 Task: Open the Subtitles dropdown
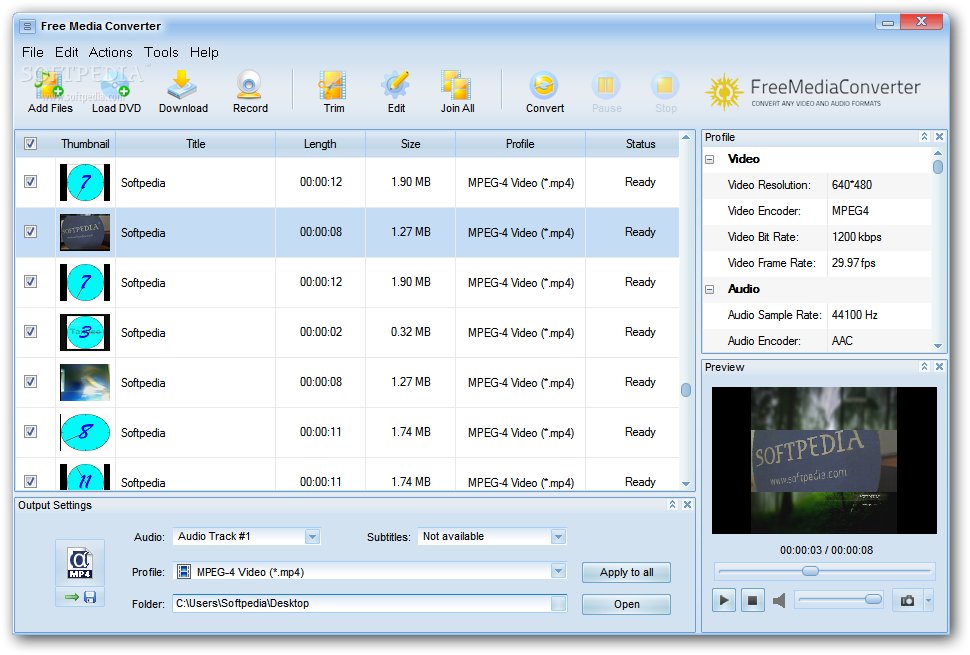(x=558, y=537)
